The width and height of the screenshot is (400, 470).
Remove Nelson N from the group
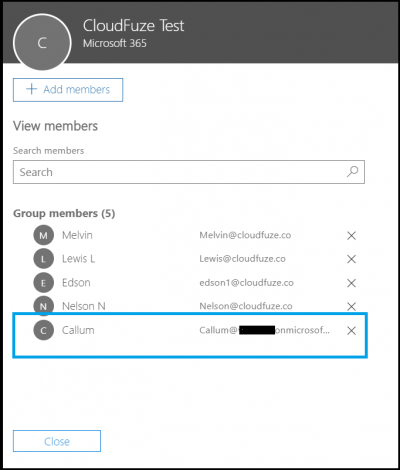351,306
